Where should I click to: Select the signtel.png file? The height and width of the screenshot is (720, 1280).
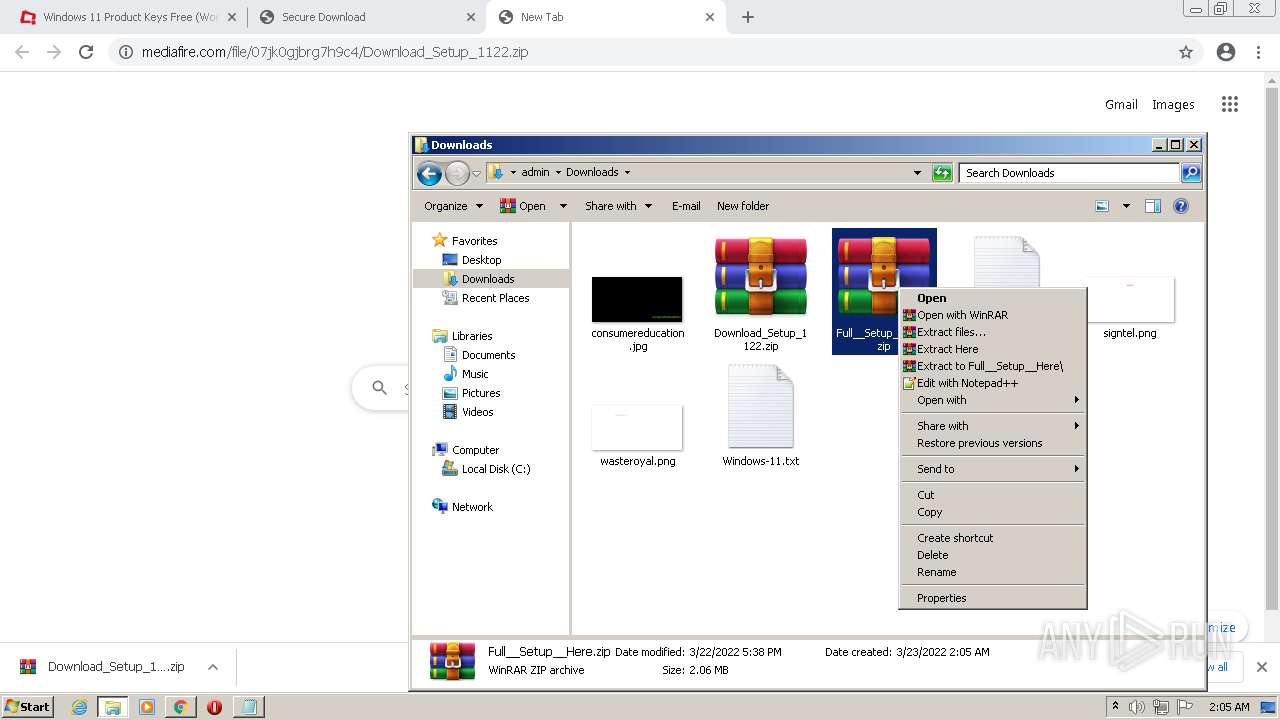(x=1130, y=300)
